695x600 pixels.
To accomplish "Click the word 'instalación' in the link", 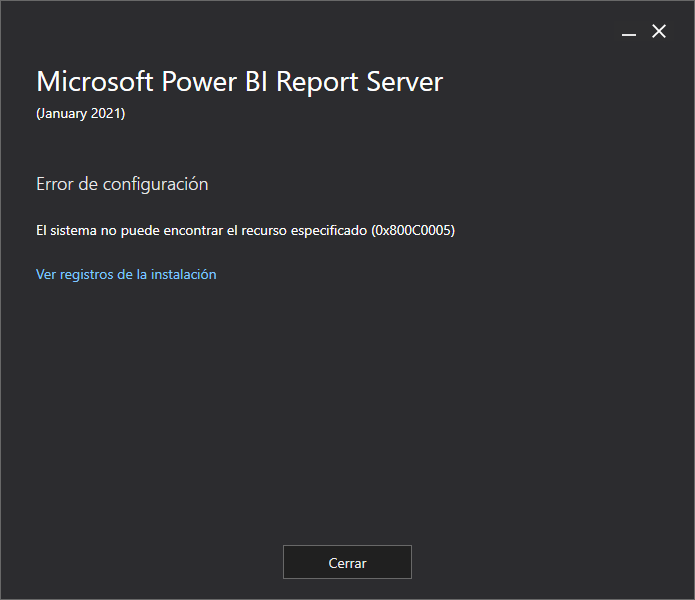I will click(x=183, y=274).
